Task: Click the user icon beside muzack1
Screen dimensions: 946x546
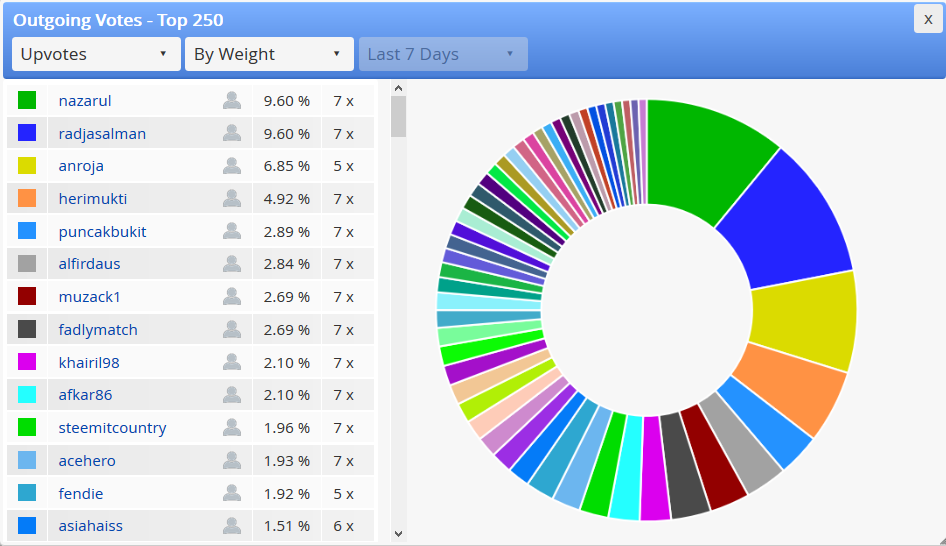Action: pos(232,296)
